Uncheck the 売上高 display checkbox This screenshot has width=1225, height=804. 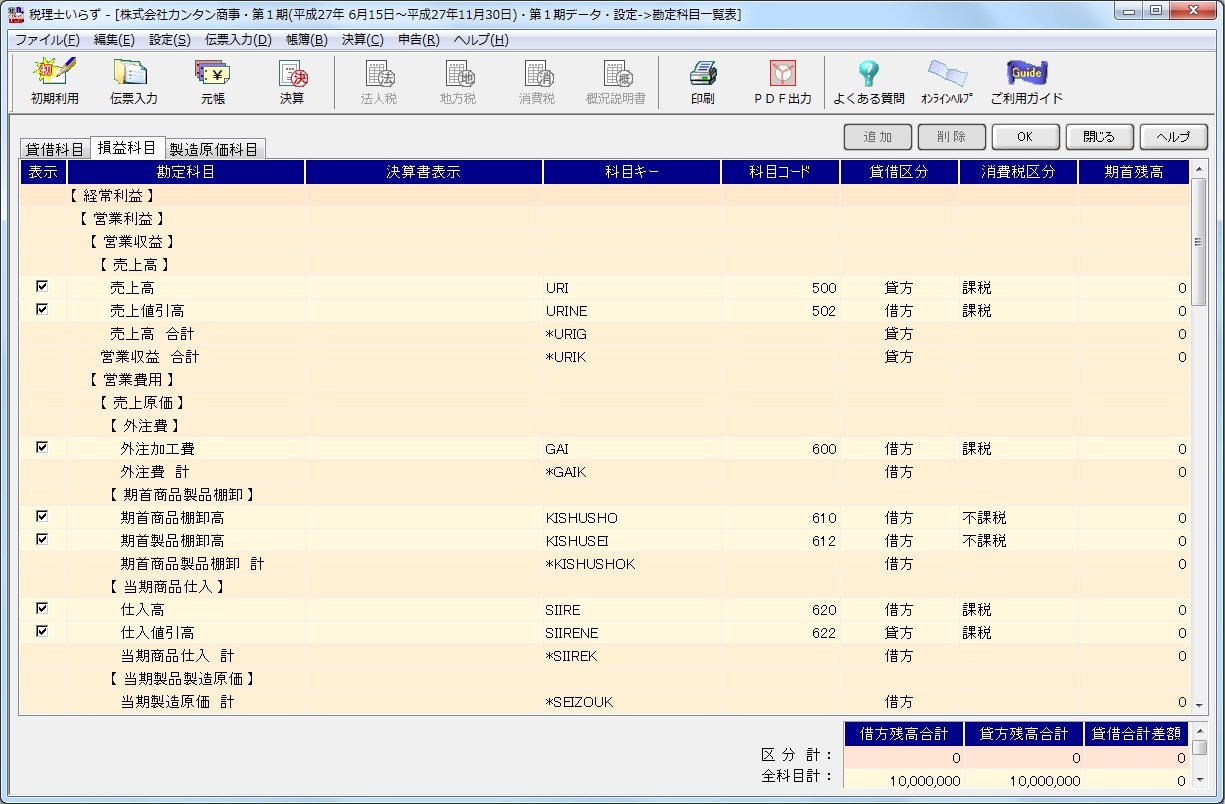(x=42, y=287)
